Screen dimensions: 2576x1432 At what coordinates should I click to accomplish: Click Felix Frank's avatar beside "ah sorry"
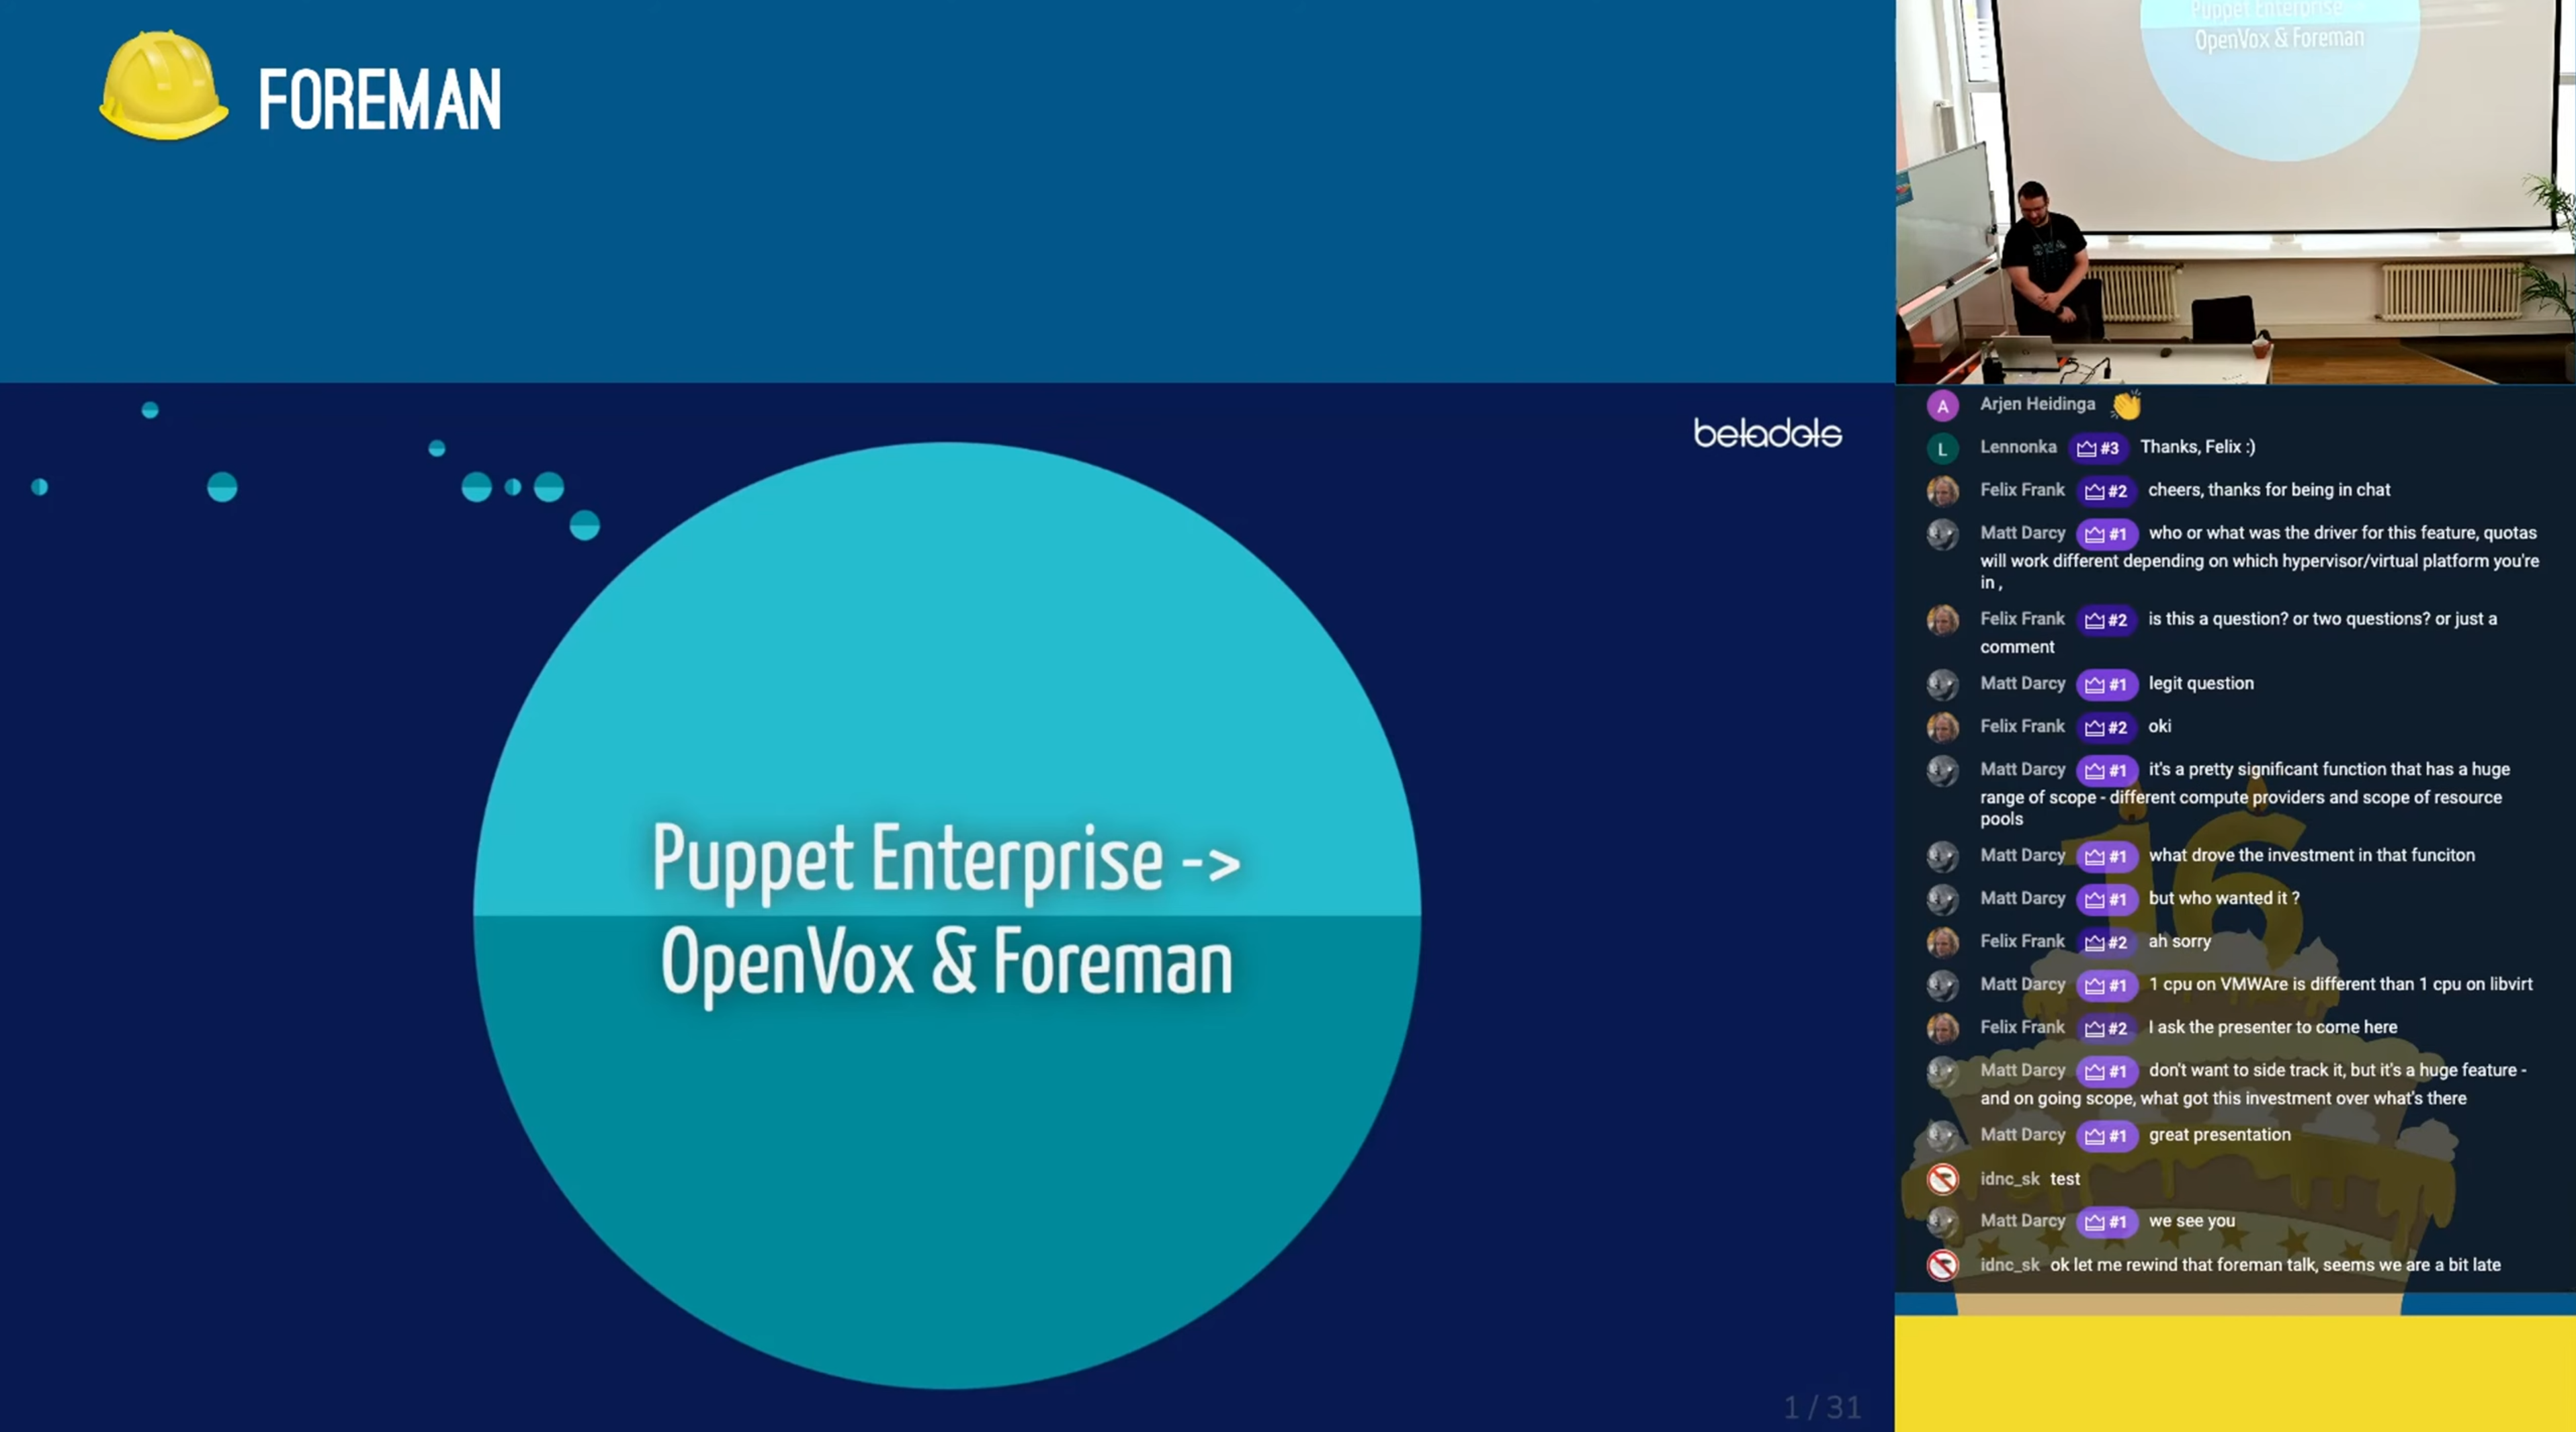coord(1942,943)
